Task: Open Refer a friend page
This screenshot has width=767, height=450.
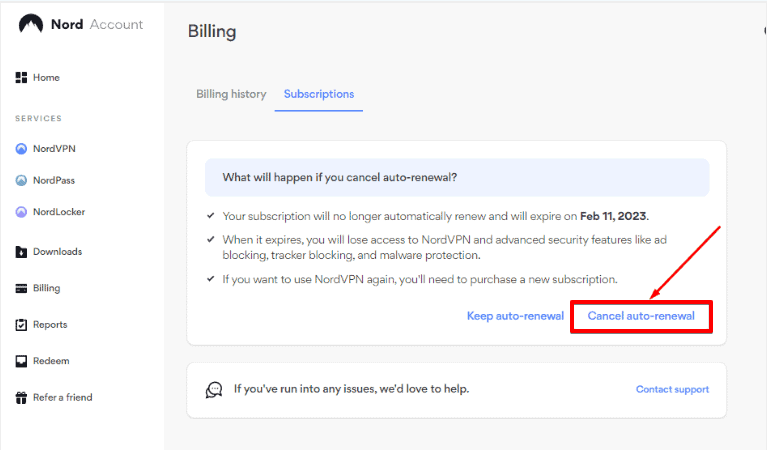Action: click(62, 398)
